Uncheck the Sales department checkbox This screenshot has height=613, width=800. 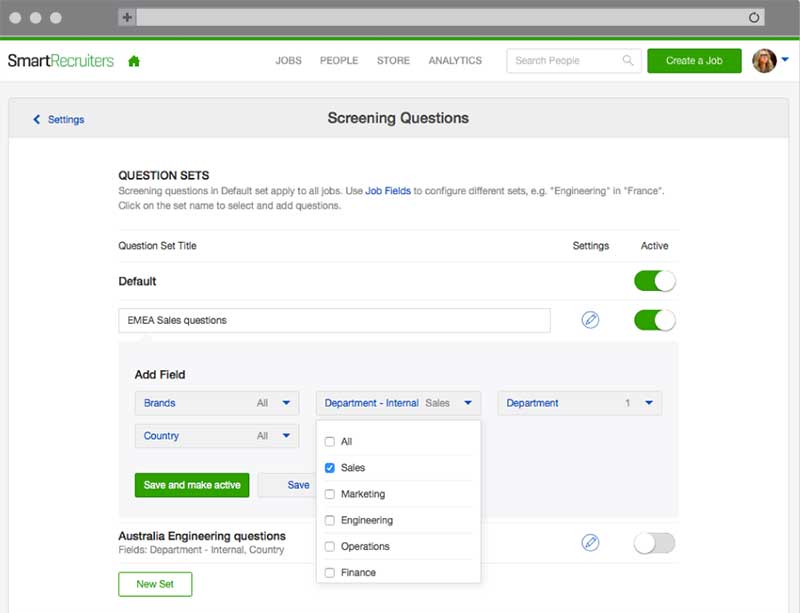(330, 468)
